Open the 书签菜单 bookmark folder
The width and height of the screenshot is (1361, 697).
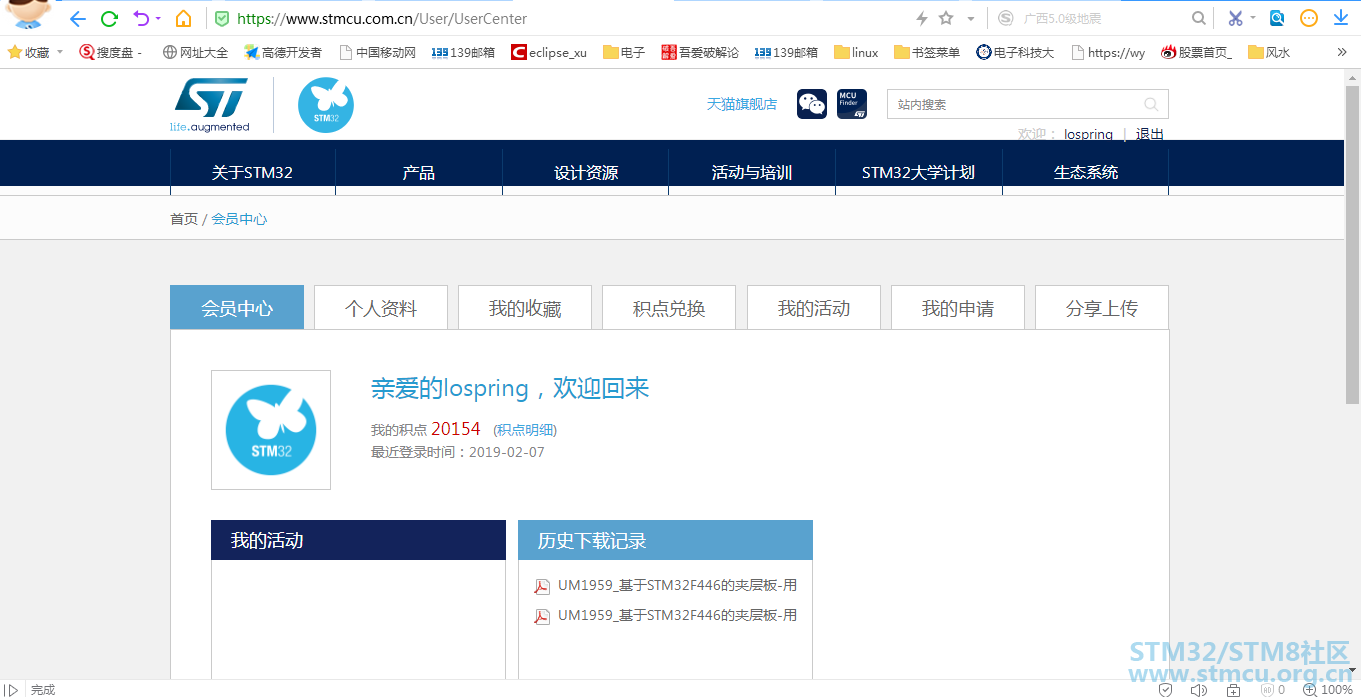(927, 52)
